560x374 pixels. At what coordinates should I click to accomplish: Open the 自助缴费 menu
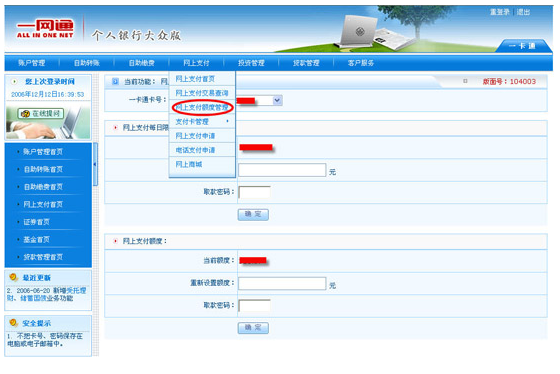(141, 63)
